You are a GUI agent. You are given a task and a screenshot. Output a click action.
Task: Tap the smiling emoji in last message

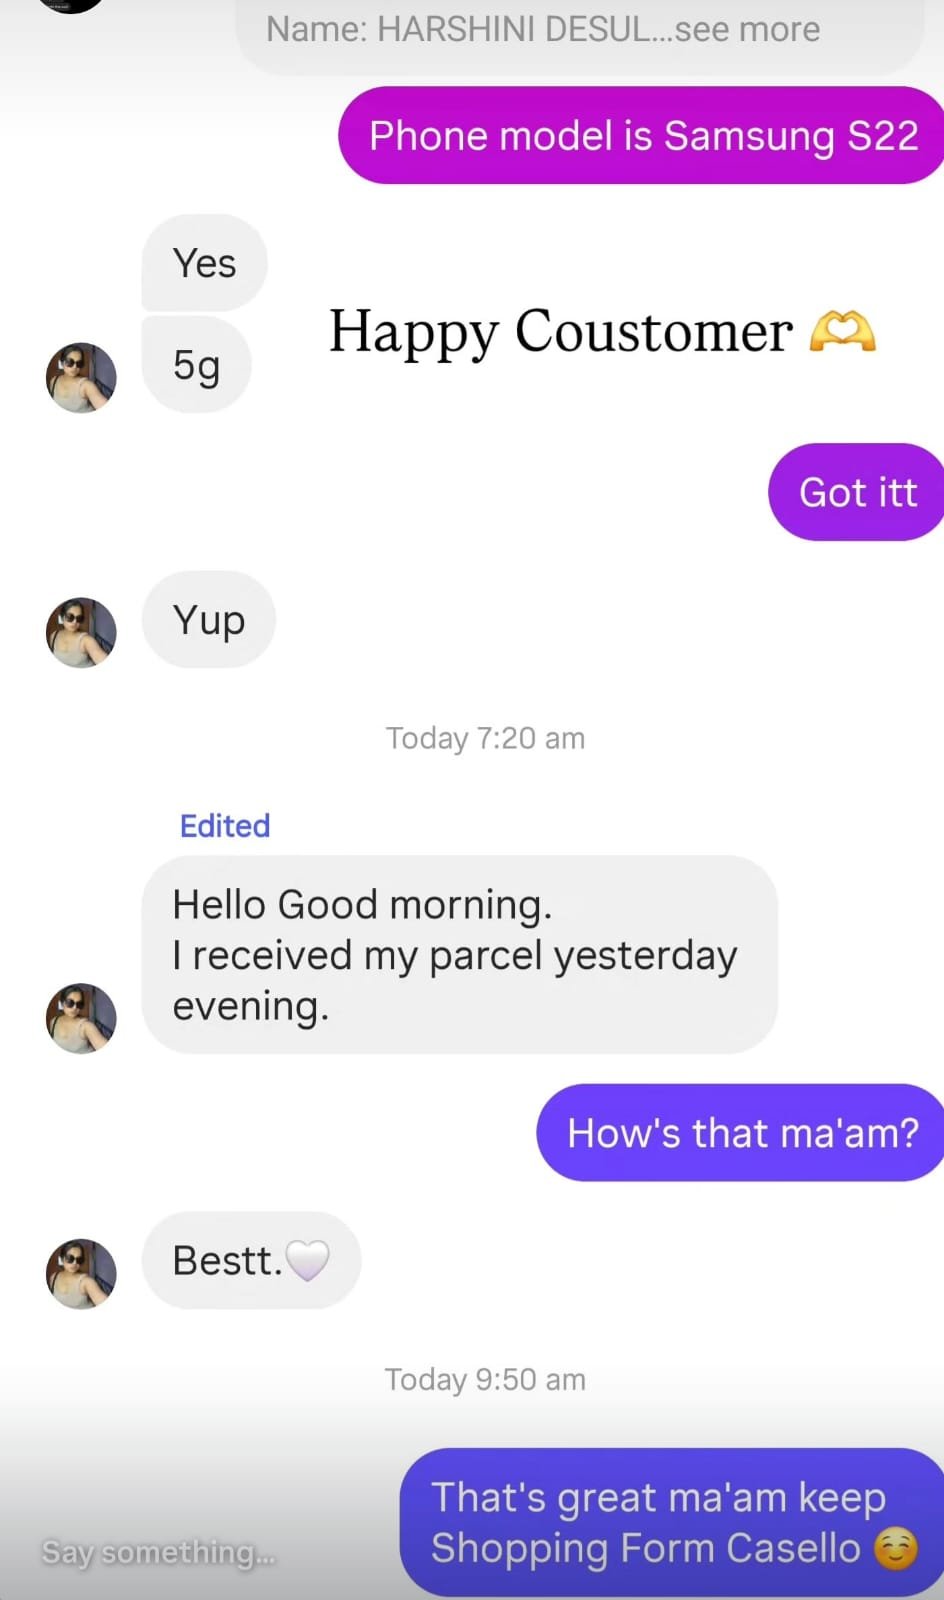coord(895,1549)
